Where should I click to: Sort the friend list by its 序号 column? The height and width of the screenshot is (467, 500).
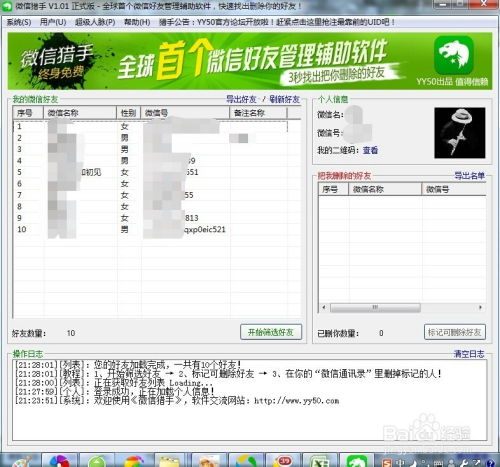[28, 113]
